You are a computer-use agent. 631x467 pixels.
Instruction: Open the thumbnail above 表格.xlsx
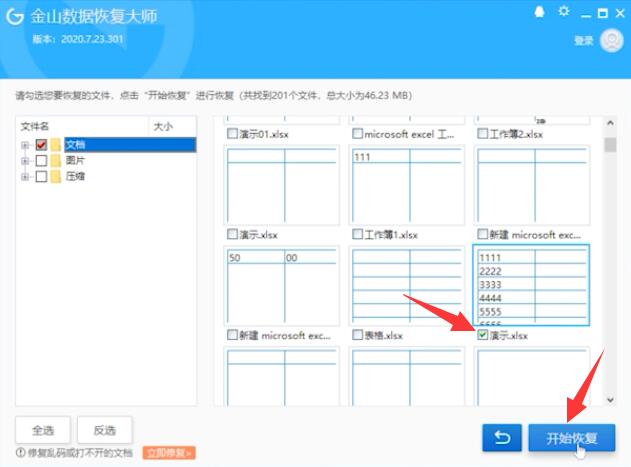click(406, 285)
